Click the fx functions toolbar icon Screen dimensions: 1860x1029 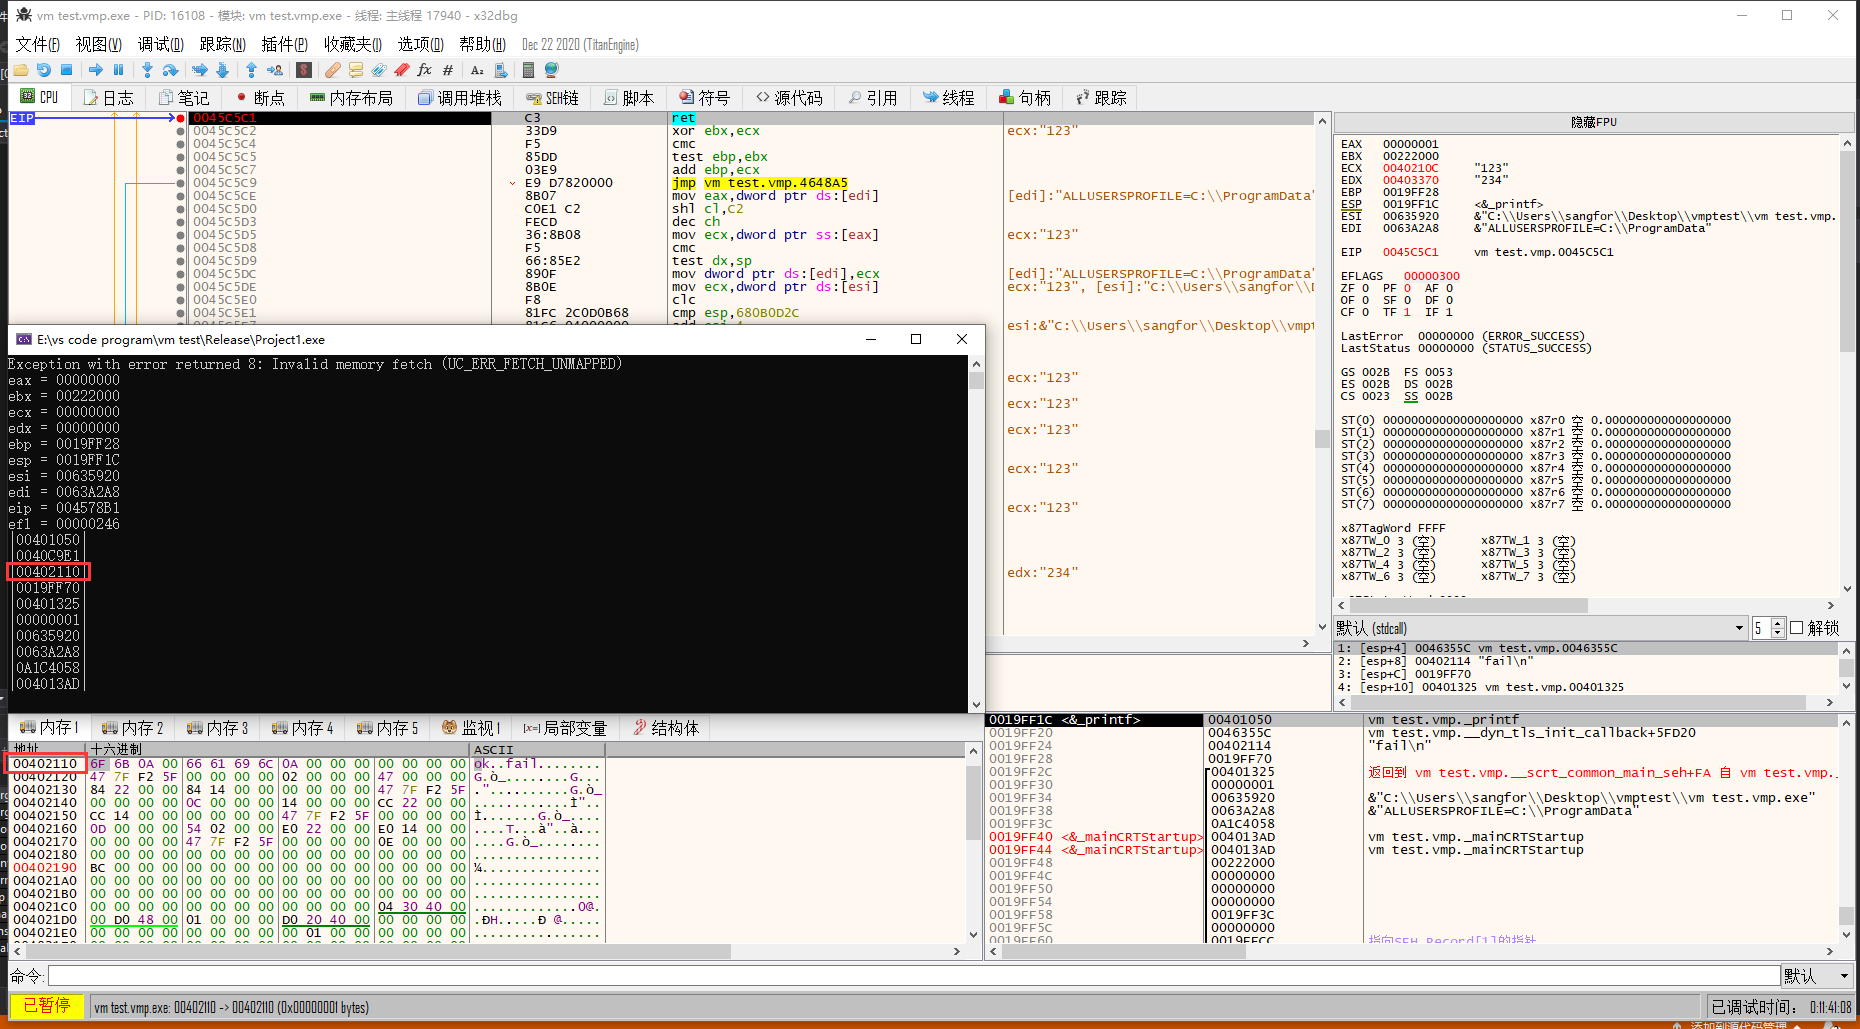[x=424, y=70]
